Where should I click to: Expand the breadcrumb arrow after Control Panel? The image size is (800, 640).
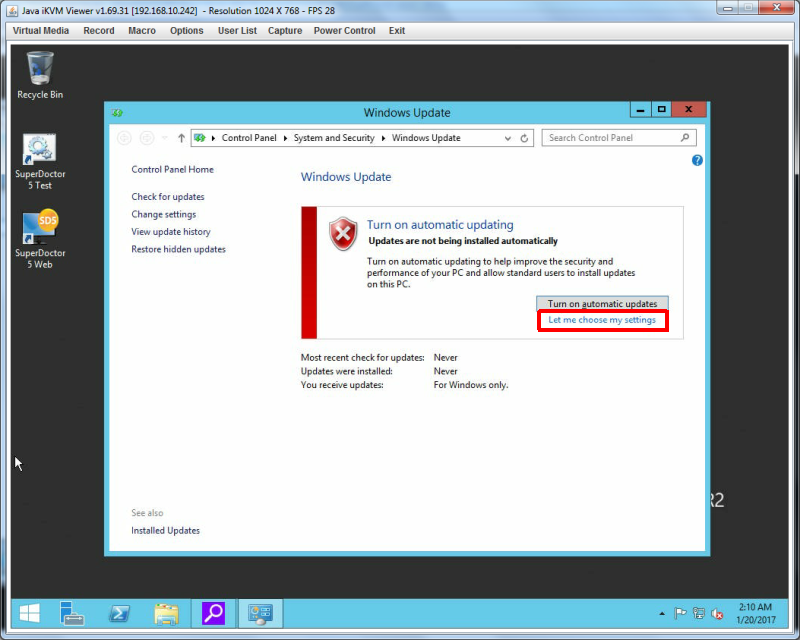pyautogui.click(x=285, y=138)
